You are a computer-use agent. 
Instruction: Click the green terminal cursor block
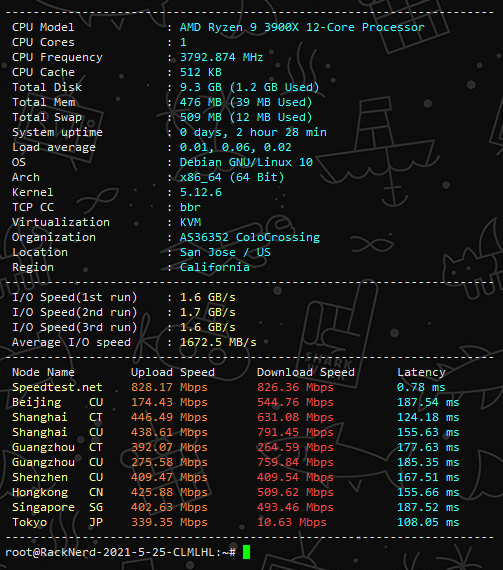[x=246, y=552]
